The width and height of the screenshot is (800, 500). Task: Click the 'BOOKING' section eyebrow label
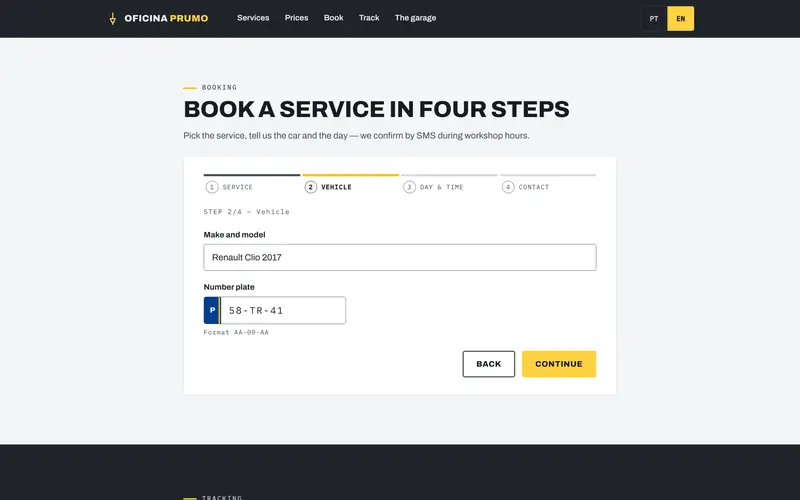219,87
